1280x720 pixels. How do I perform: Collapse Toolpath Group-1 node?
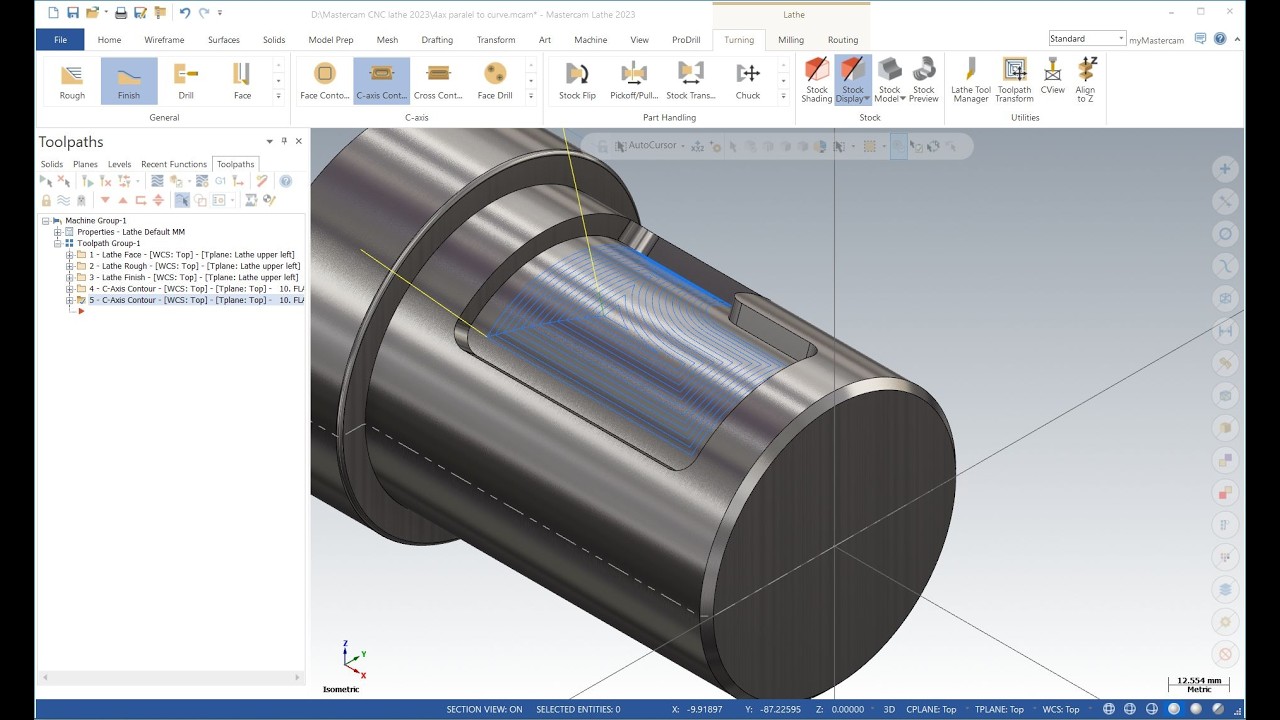pyautogui.click(x=58, y=243)
